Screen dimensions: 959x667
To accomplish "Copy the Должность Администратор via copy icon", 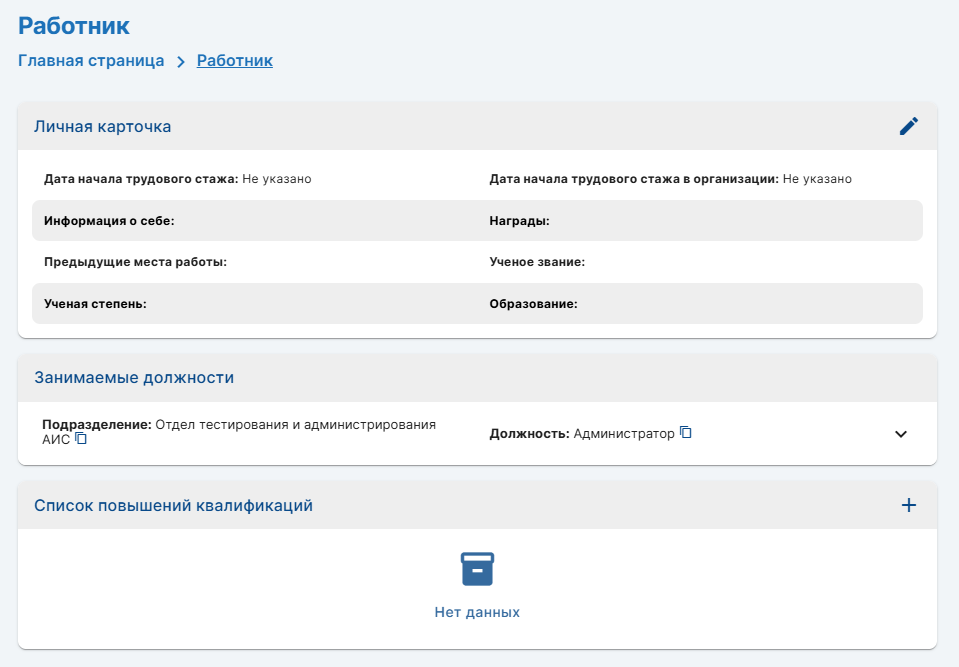I will tap(686, 432).
